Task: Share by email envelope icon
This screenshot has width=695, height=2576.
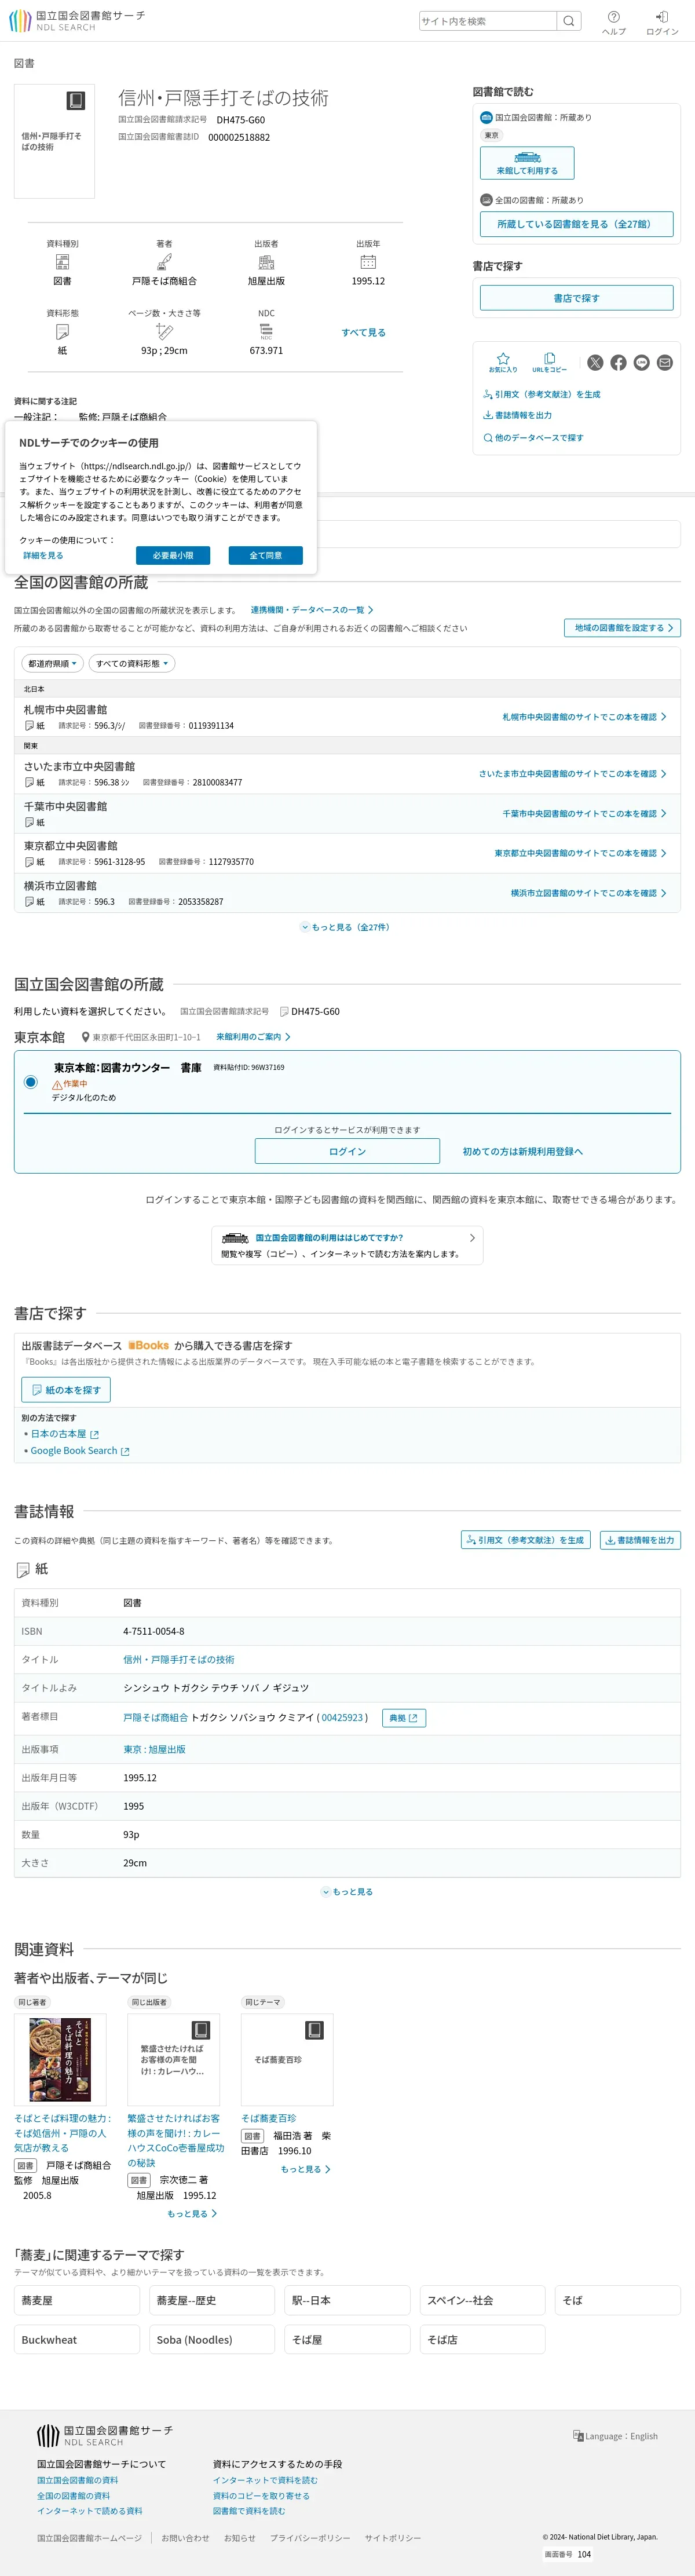Action: tap(665, 363)
